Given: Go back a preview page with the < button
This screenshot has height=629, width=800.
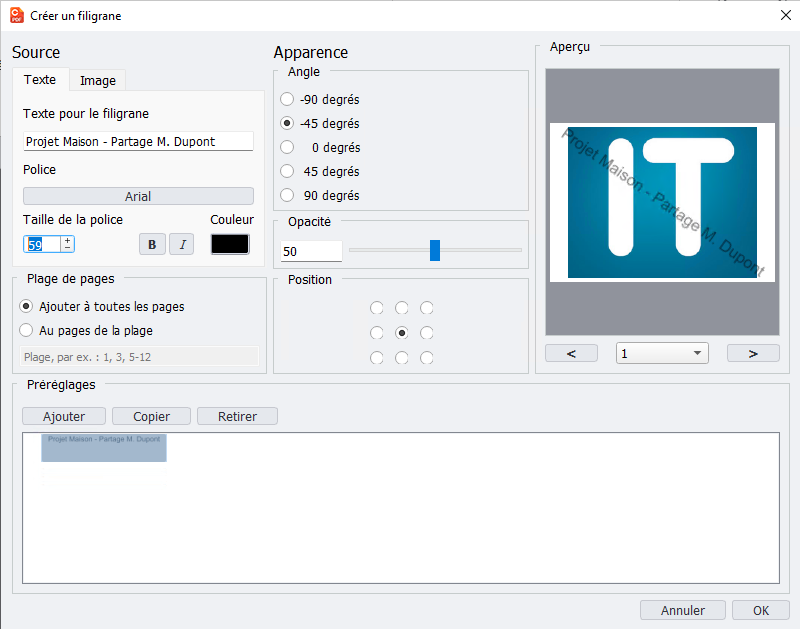Looking at the screenshot, I should (571, 352).
